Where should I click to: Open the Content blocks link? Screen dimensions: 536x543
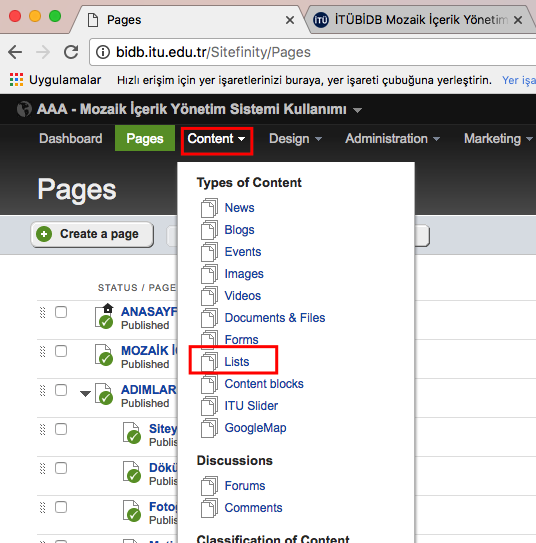pyautogui.click(x=264, y=384)
